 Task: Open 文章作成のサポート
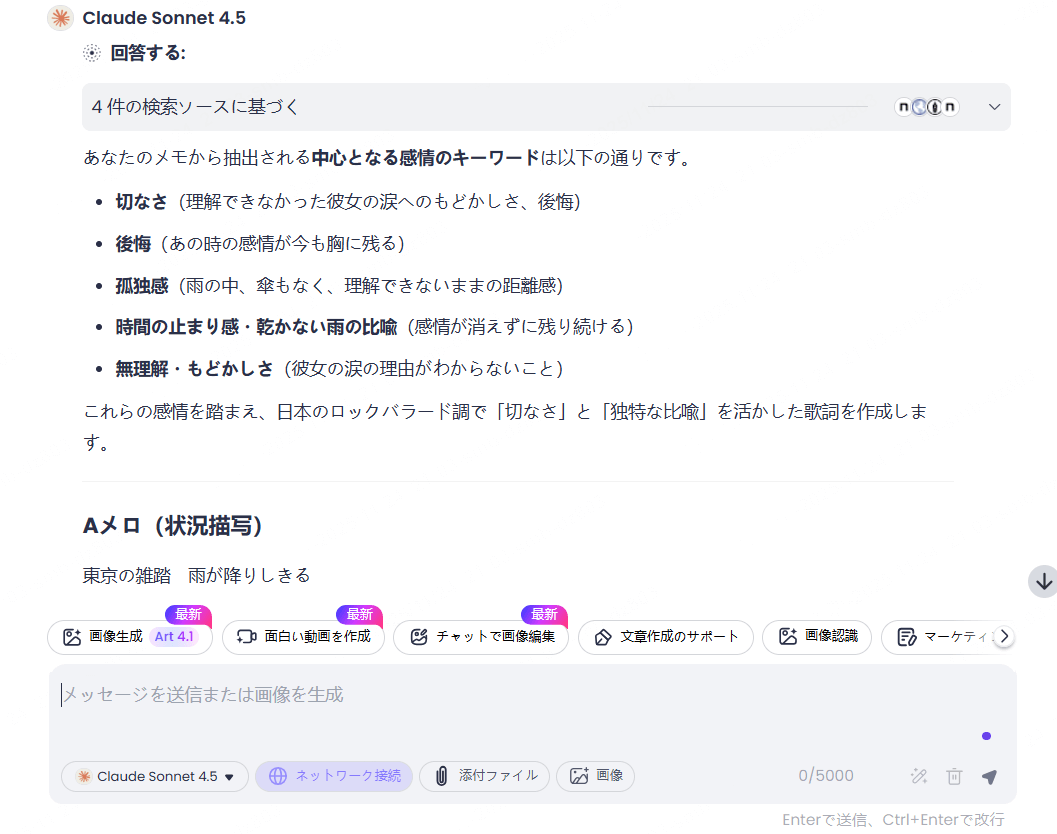[665, 637]
